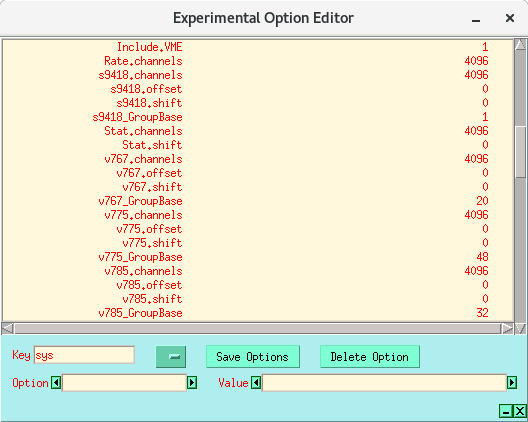This screenshot has width=528, height=422.
Task: Select the v767.shift option
Action: click(x=152, y=187)
